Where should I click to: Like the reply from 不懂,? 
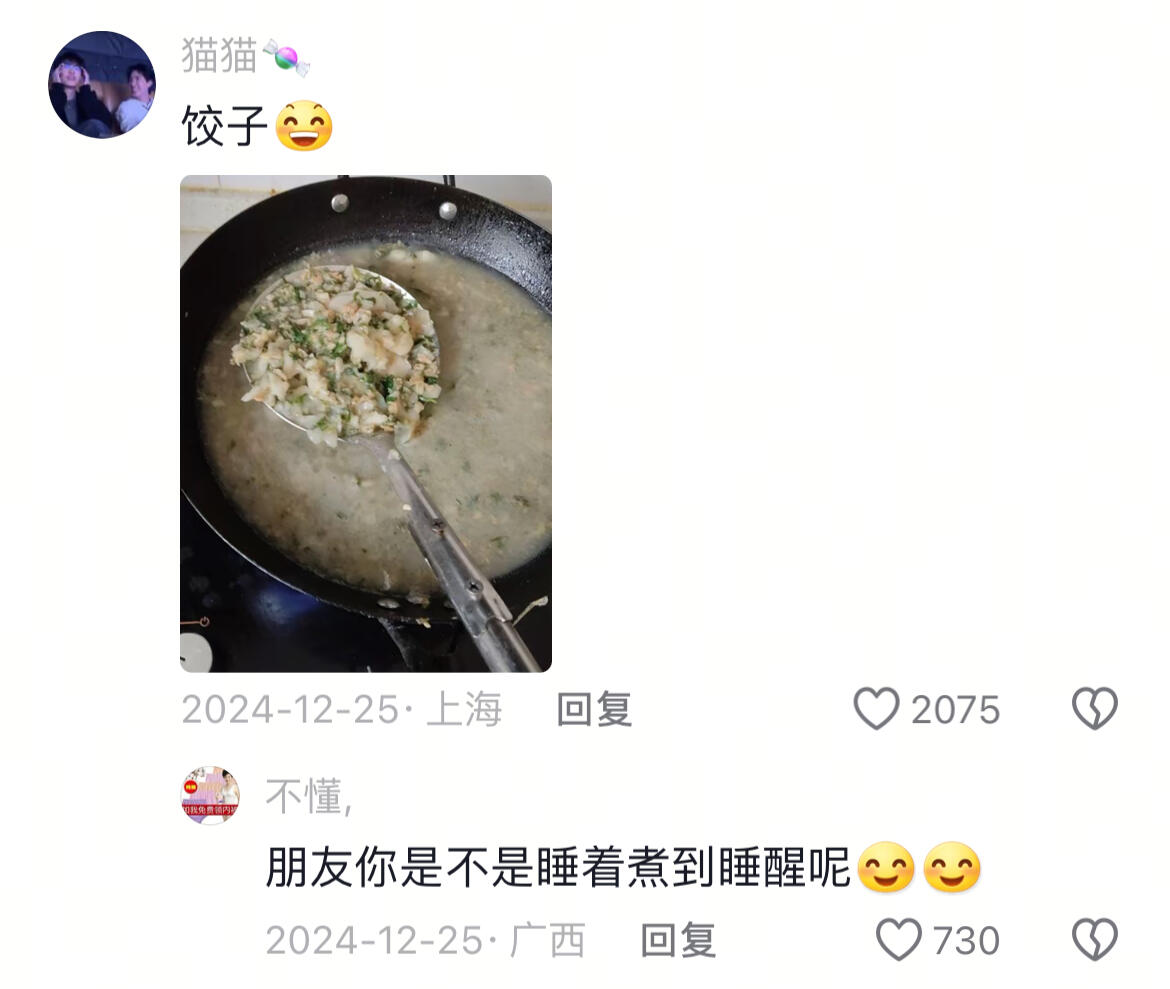(899, 939)
